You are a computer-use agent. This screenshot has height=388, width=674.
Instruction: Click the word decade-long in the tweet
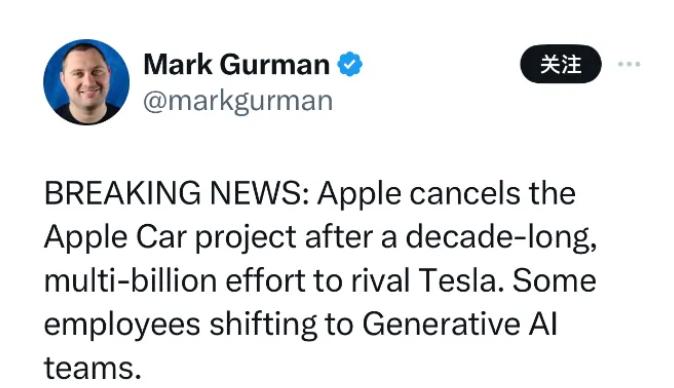pos(501,238)
